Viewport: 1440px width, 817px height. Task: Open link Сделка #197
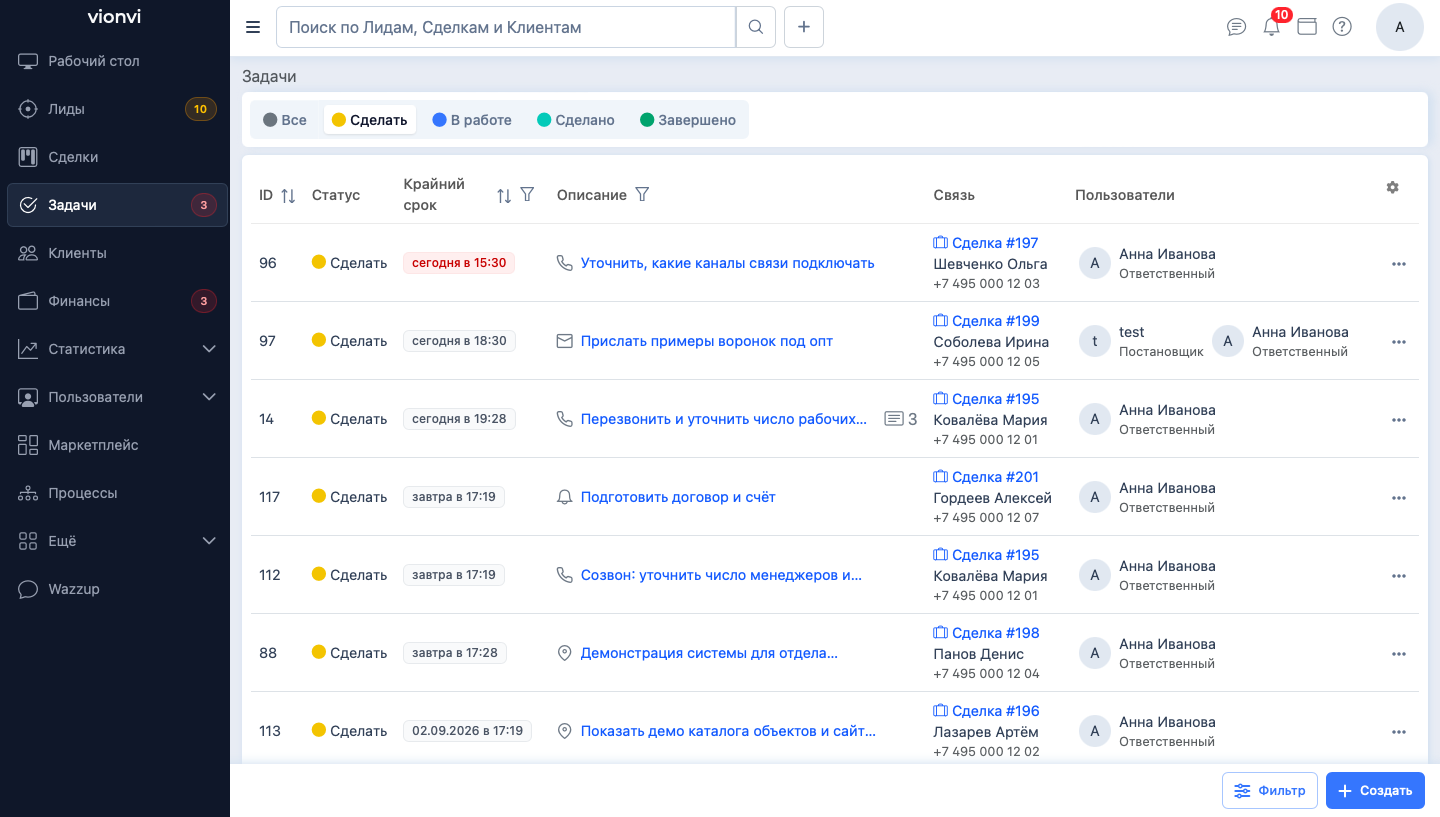986,243
